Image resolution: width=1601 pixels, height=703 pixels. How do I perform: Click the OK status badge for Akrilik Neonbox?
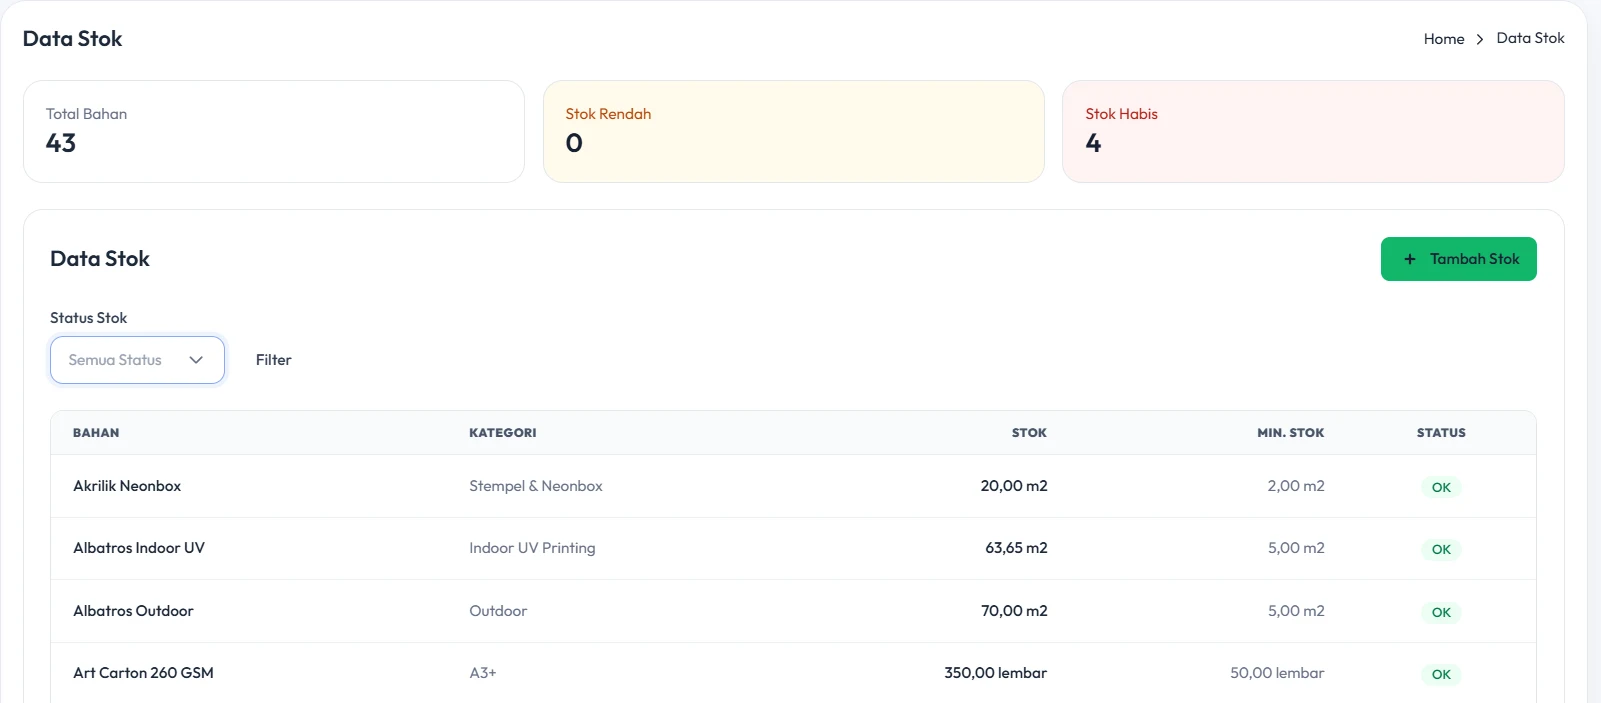point(1441,488)
